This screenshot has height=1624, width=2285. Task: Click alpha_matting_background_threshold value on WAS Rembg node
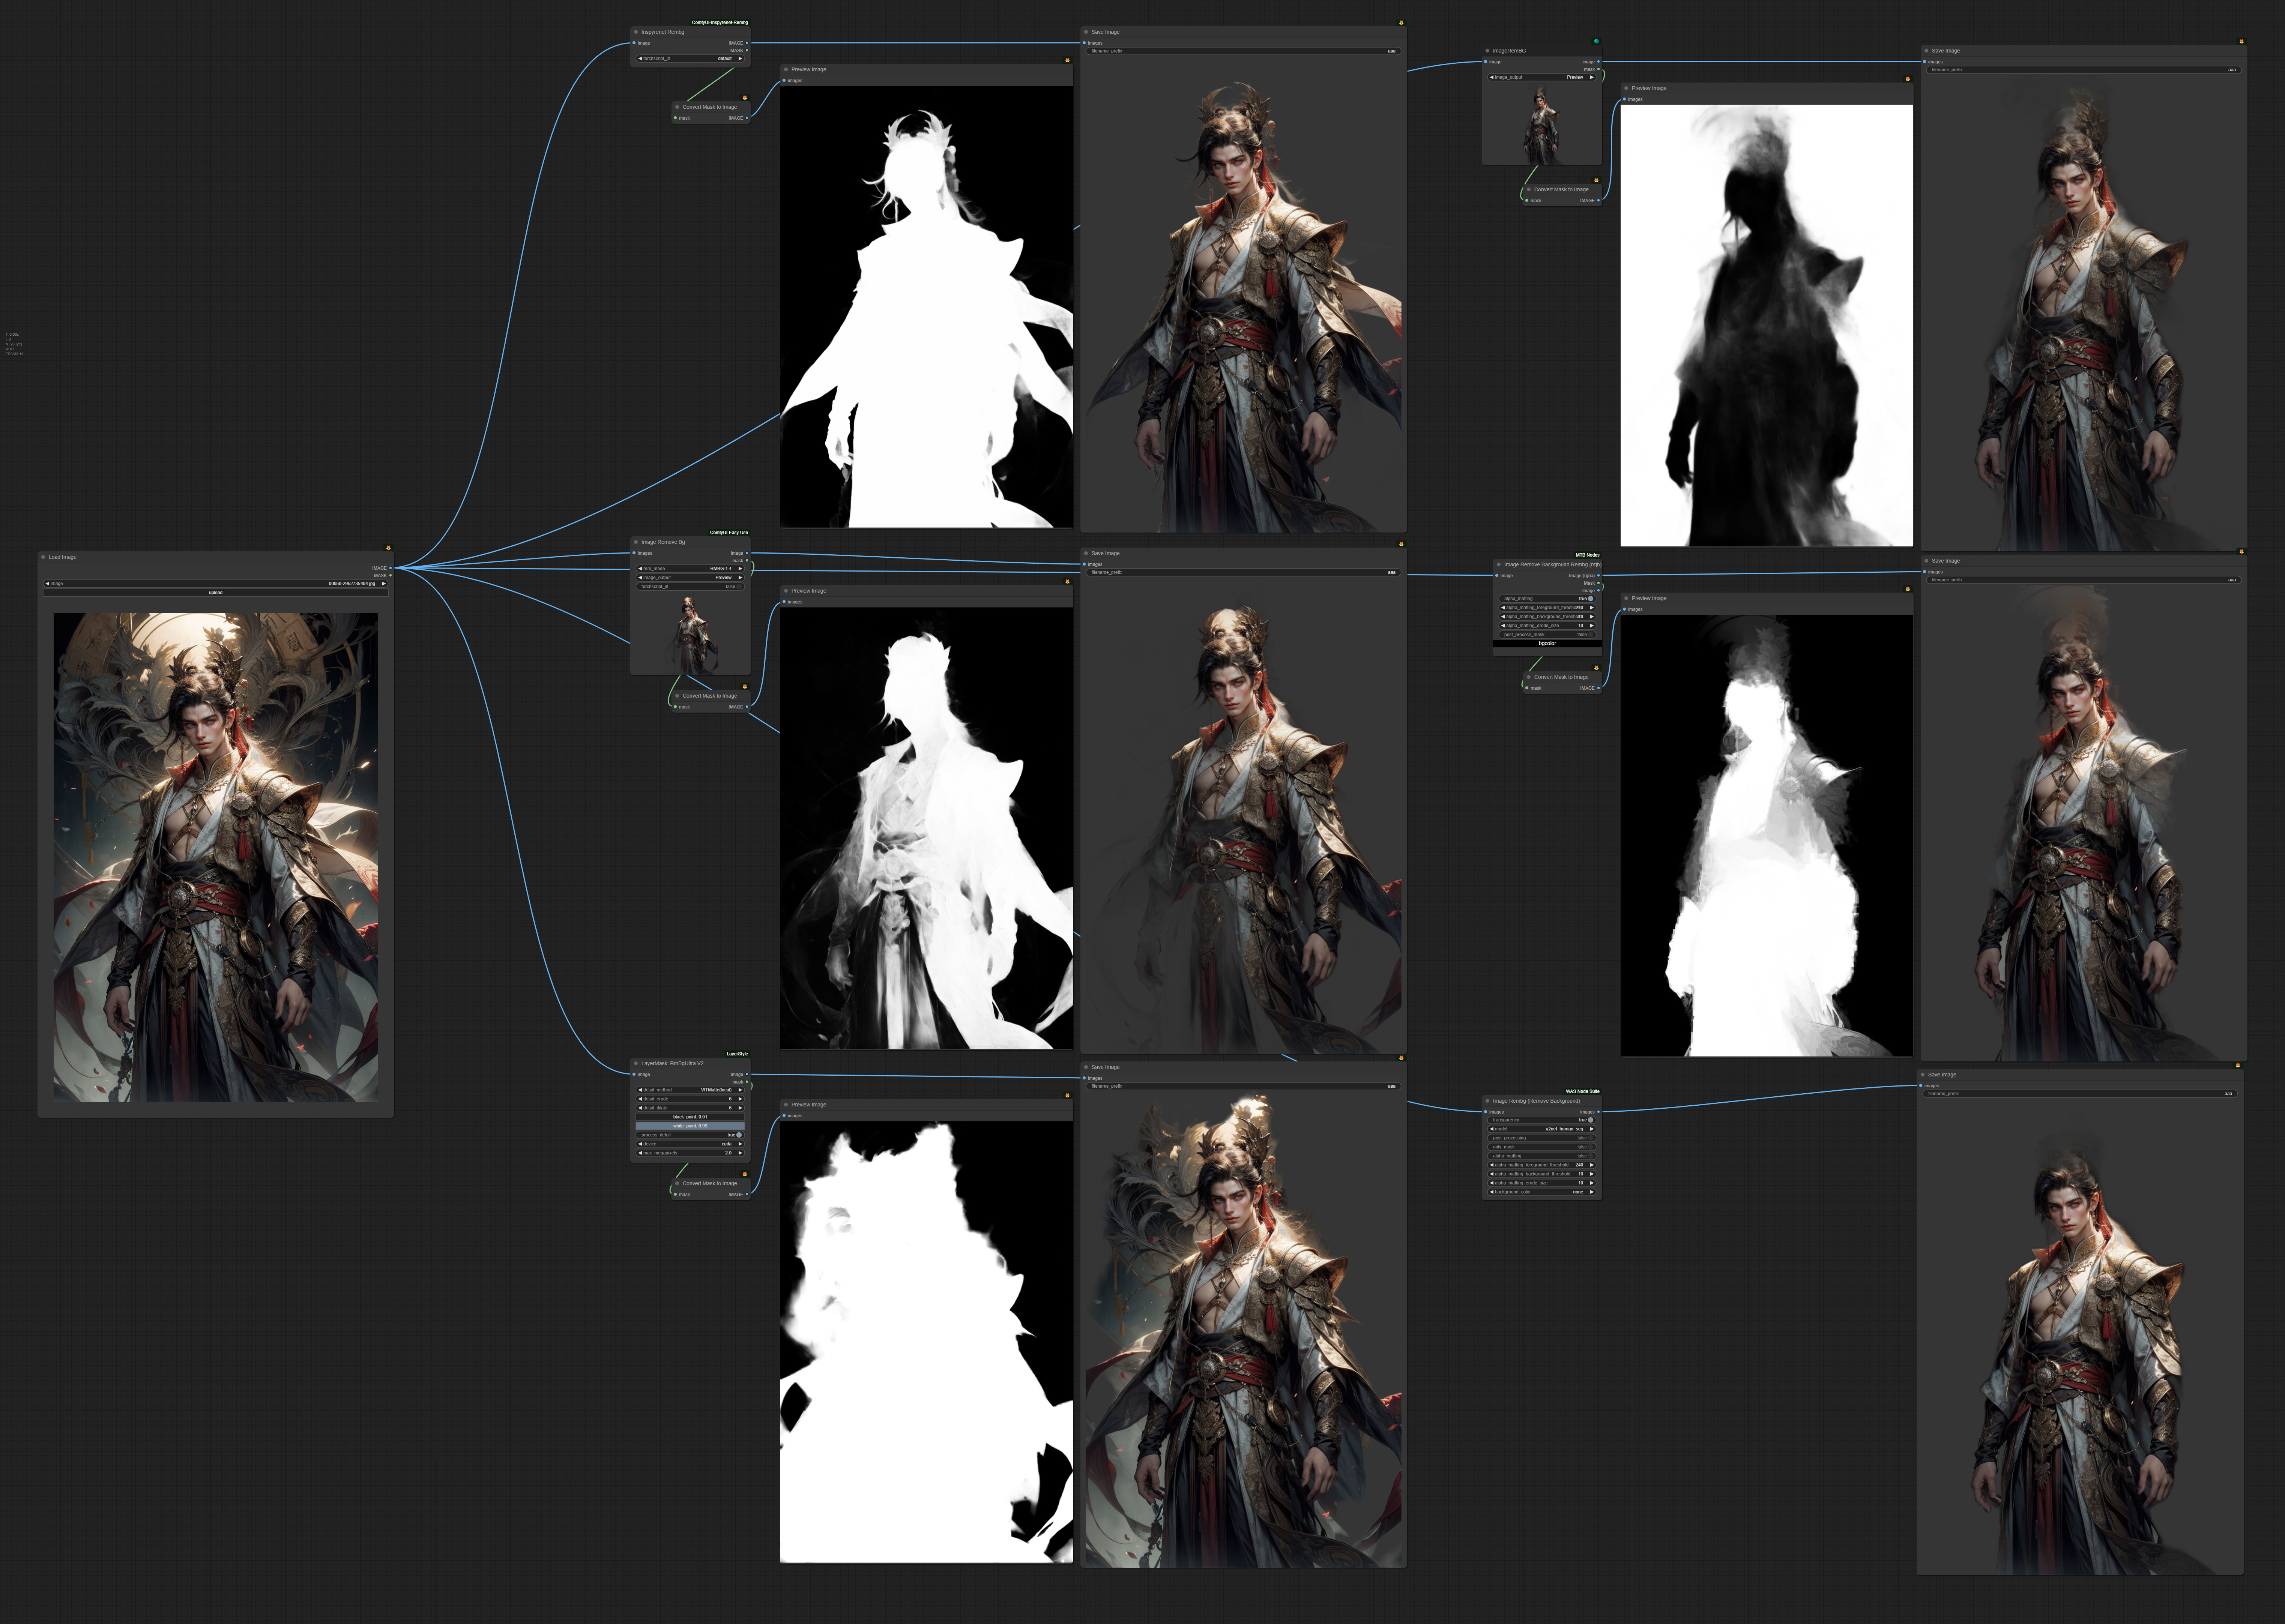tap(1581, 1174)
